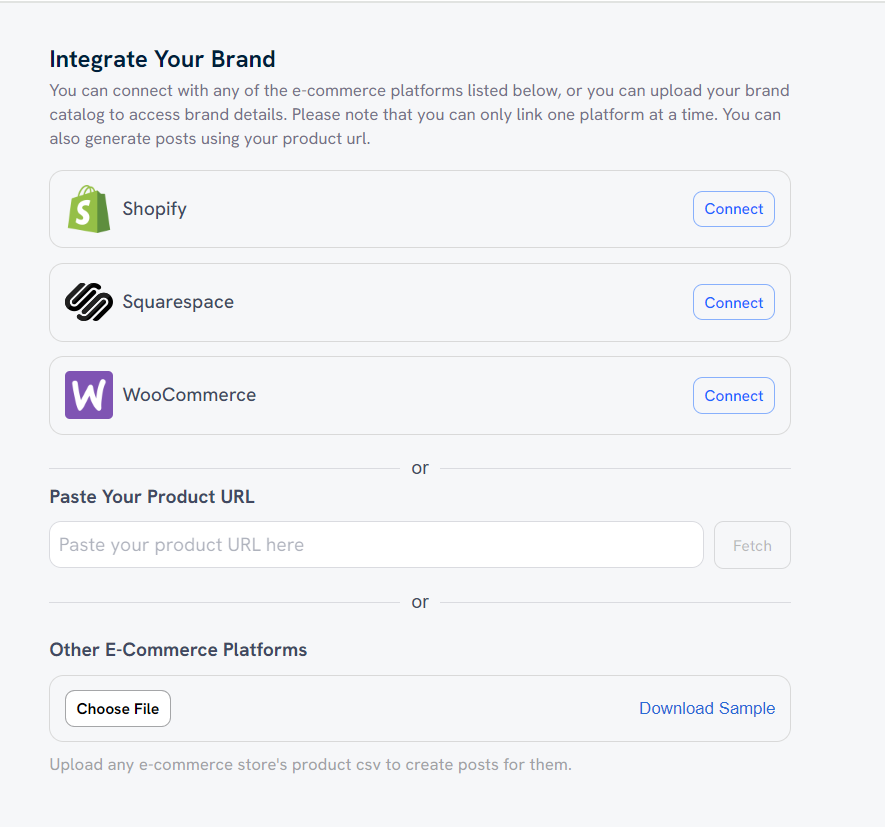
Task: Click the introductory description paragraph
Action: point(419,115)
